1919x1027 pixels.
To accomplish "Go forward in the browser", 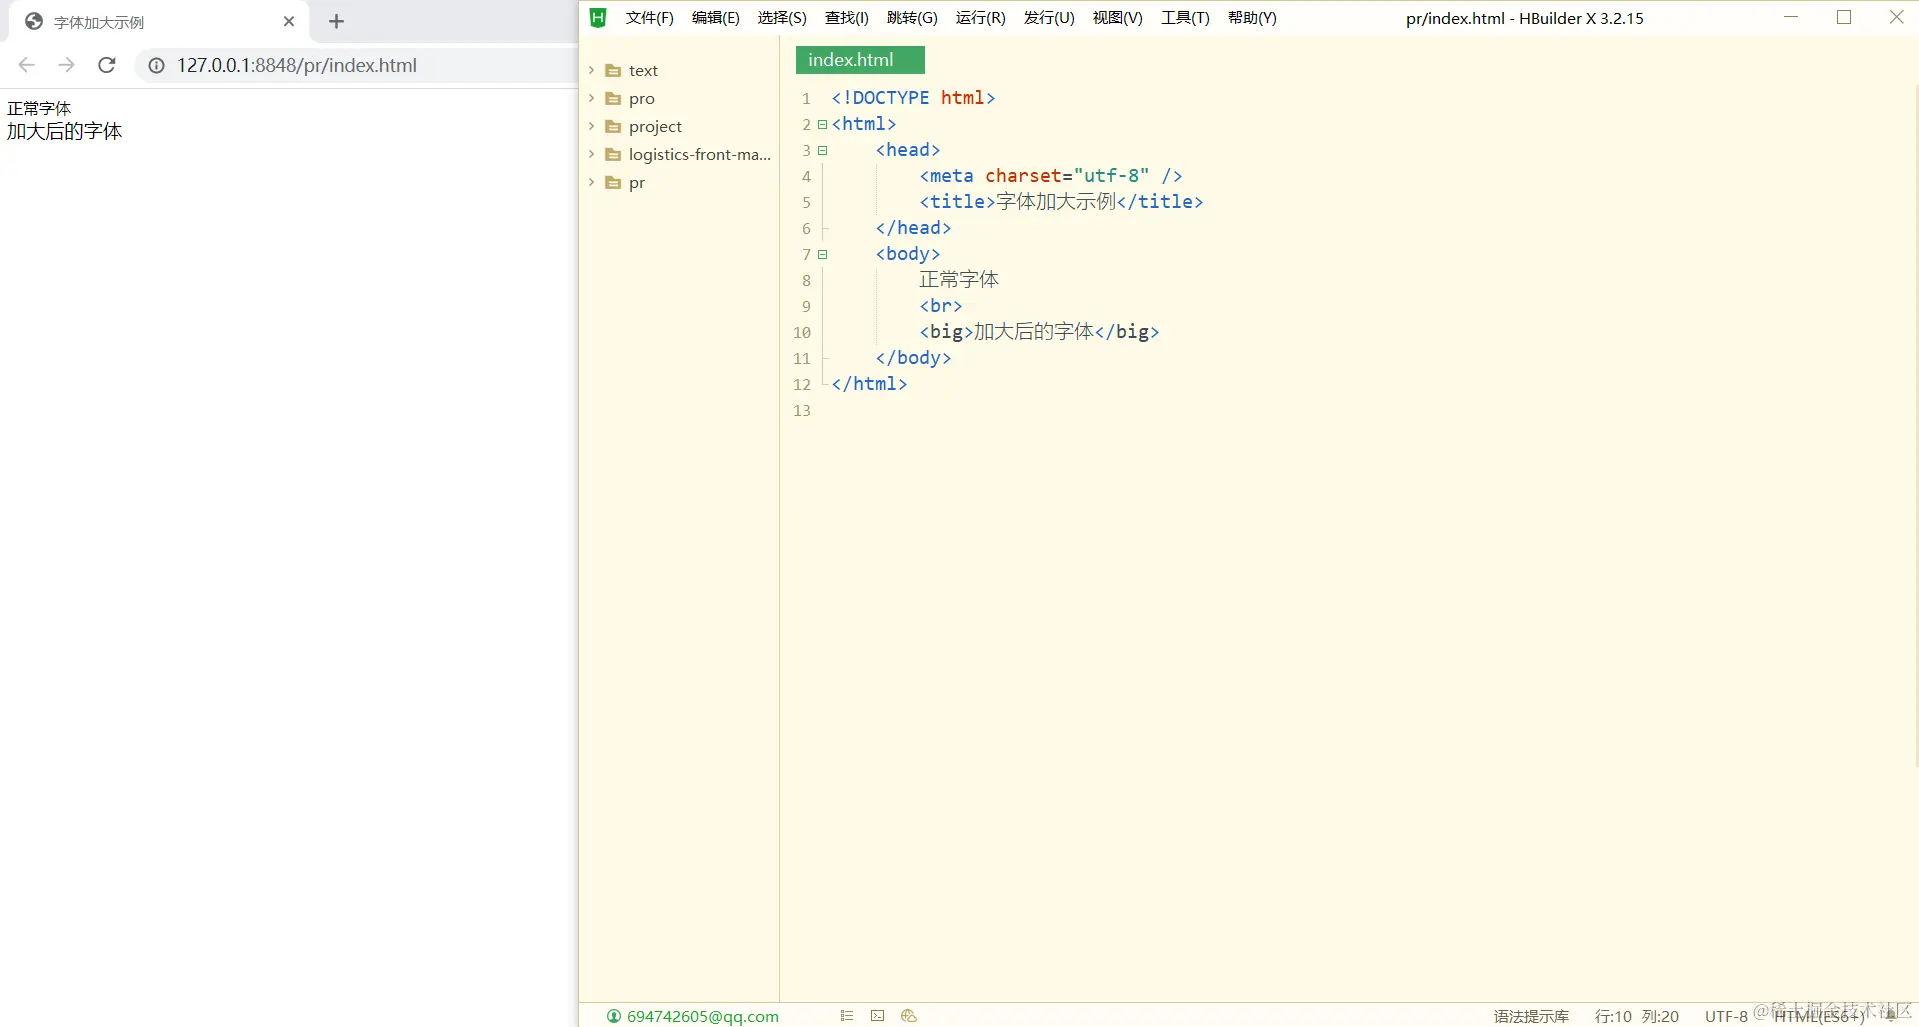I will [67, 65].
